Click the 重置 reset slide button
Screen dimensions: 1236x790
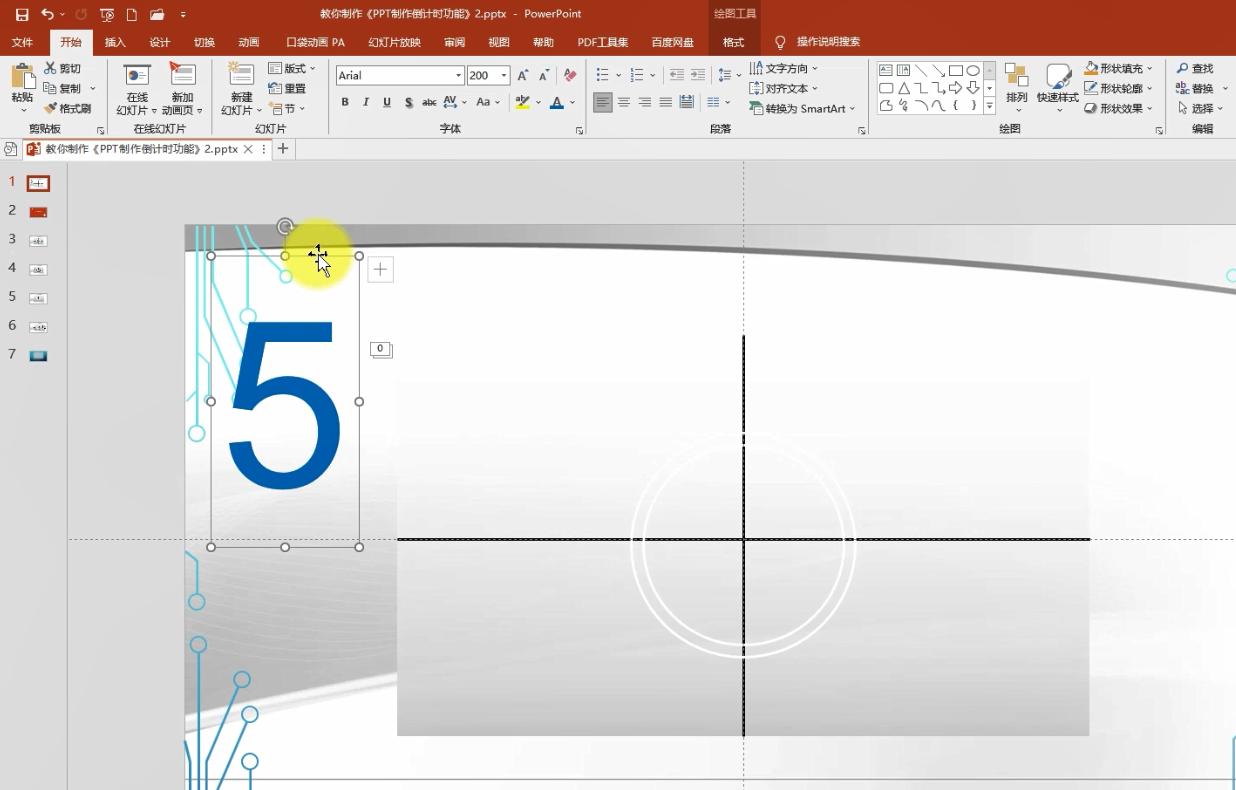tap(288, 88)
